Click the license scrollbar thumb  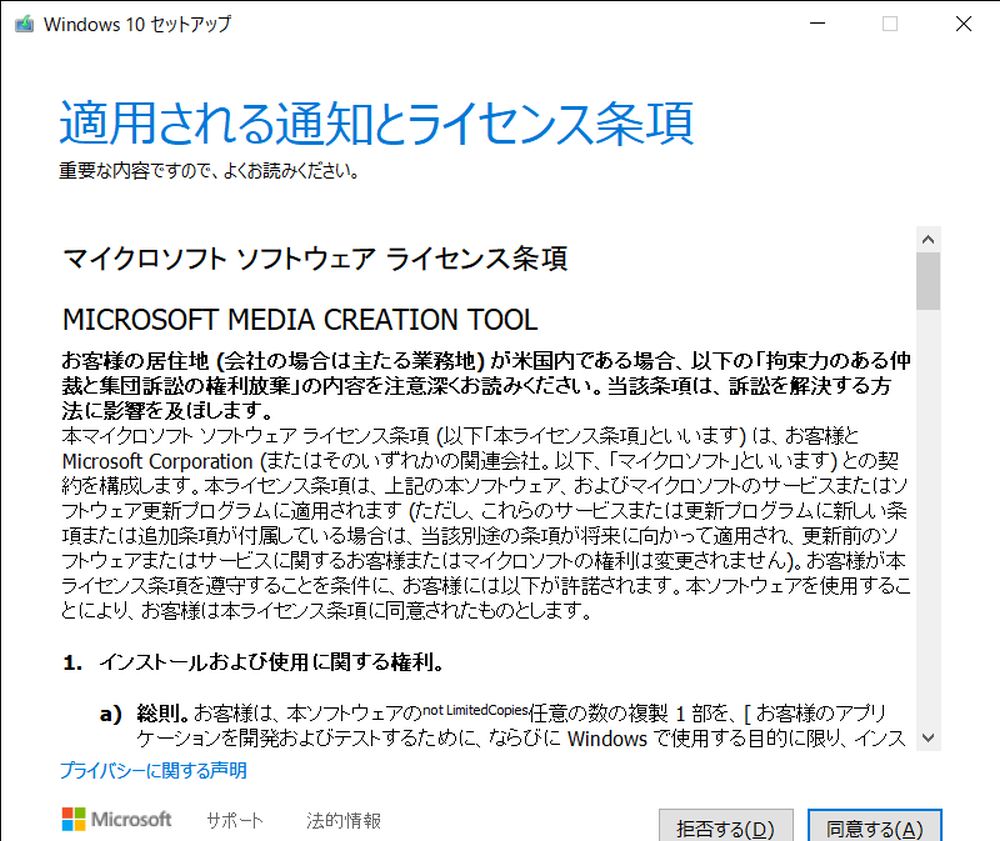929,281
